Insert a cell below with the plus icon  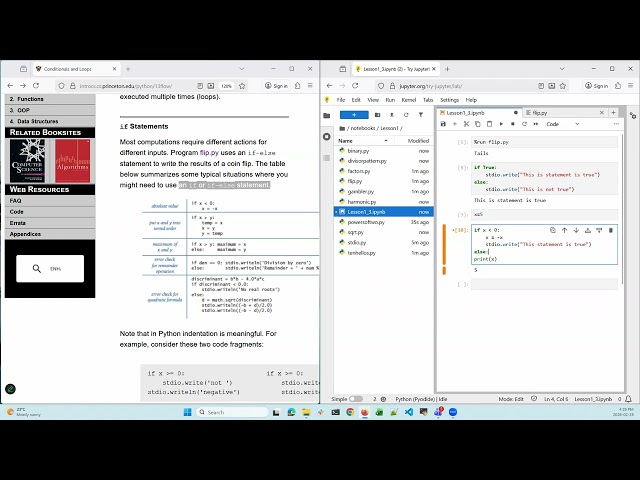455,124
